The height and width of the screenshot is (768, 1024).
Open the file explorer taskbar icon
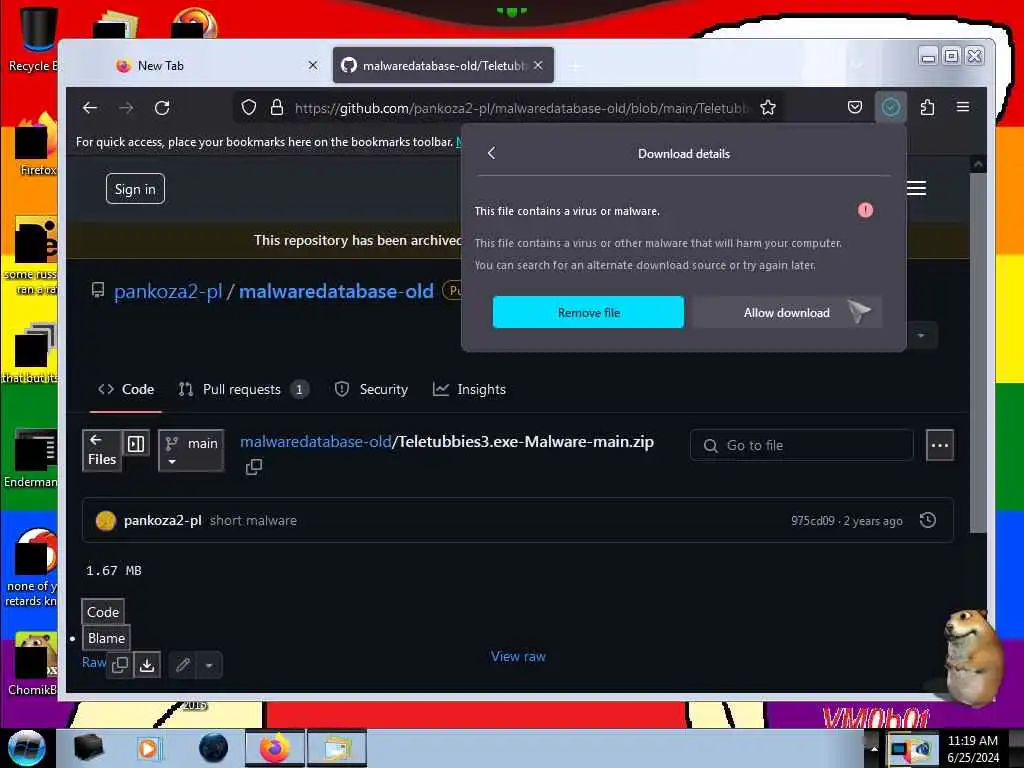336,748
